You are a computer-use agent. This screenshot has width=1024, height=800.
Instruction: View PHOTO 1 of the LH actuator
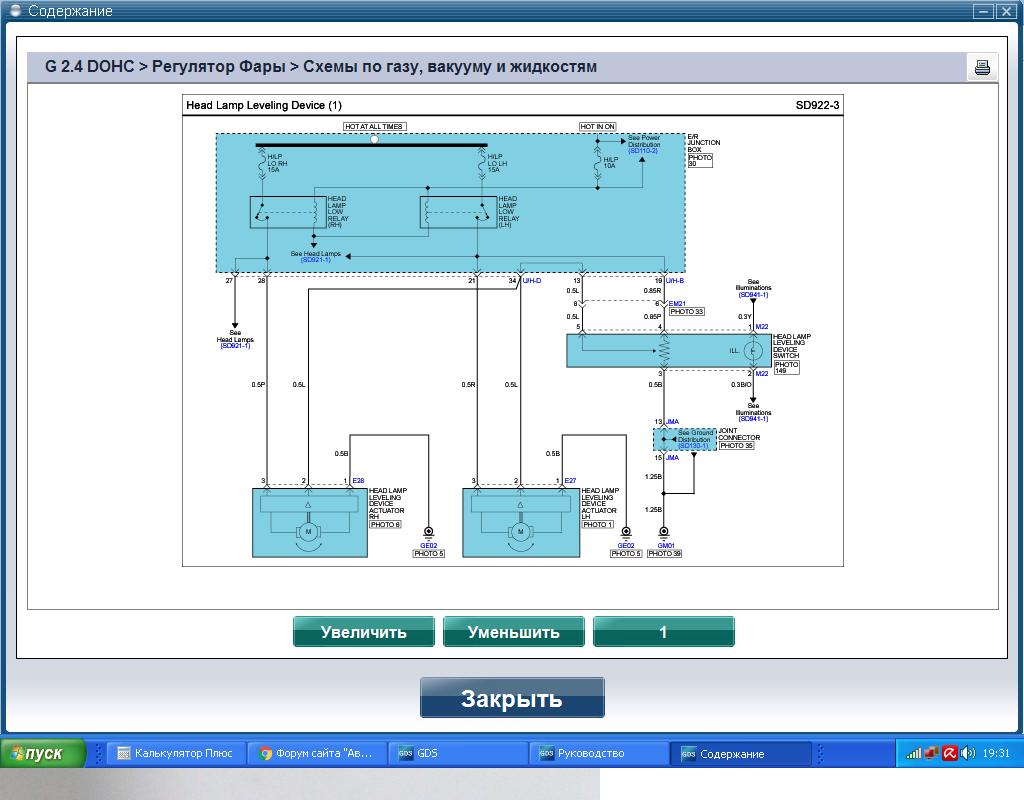(598, 524)
